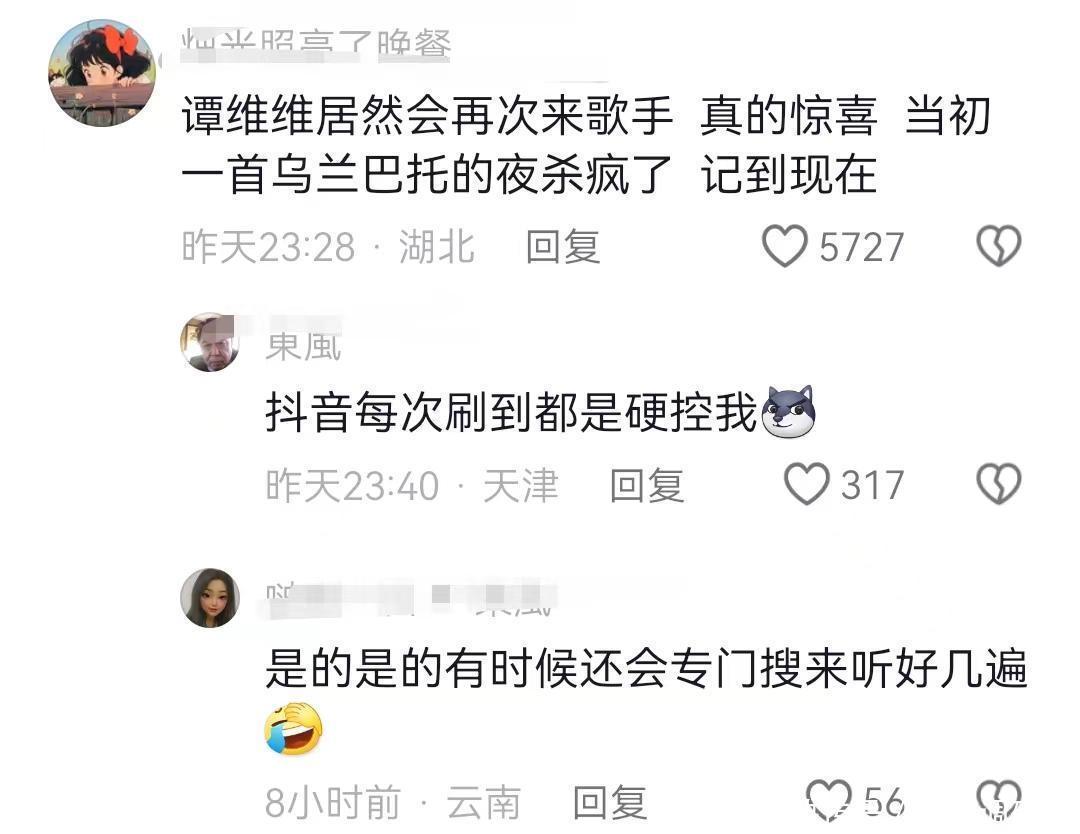Dislike the comment about 谭维维 returning
Viewport: 1080px width, 834px height.
[999, 246]
